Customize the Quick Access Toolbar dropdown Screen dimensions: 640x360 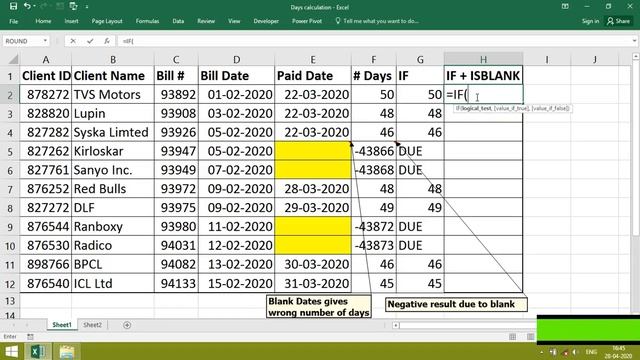tap(87, 7)
